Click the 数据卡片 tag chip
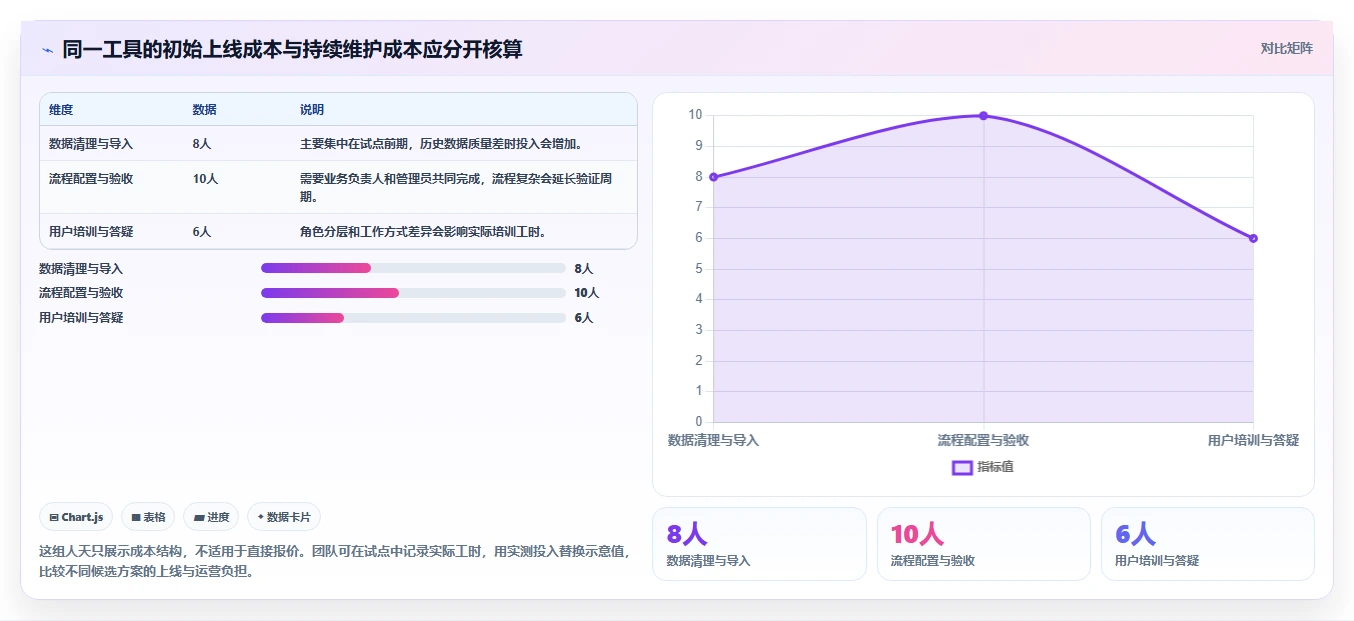Viewport: 1354px width, 621px height. [284, 517]
